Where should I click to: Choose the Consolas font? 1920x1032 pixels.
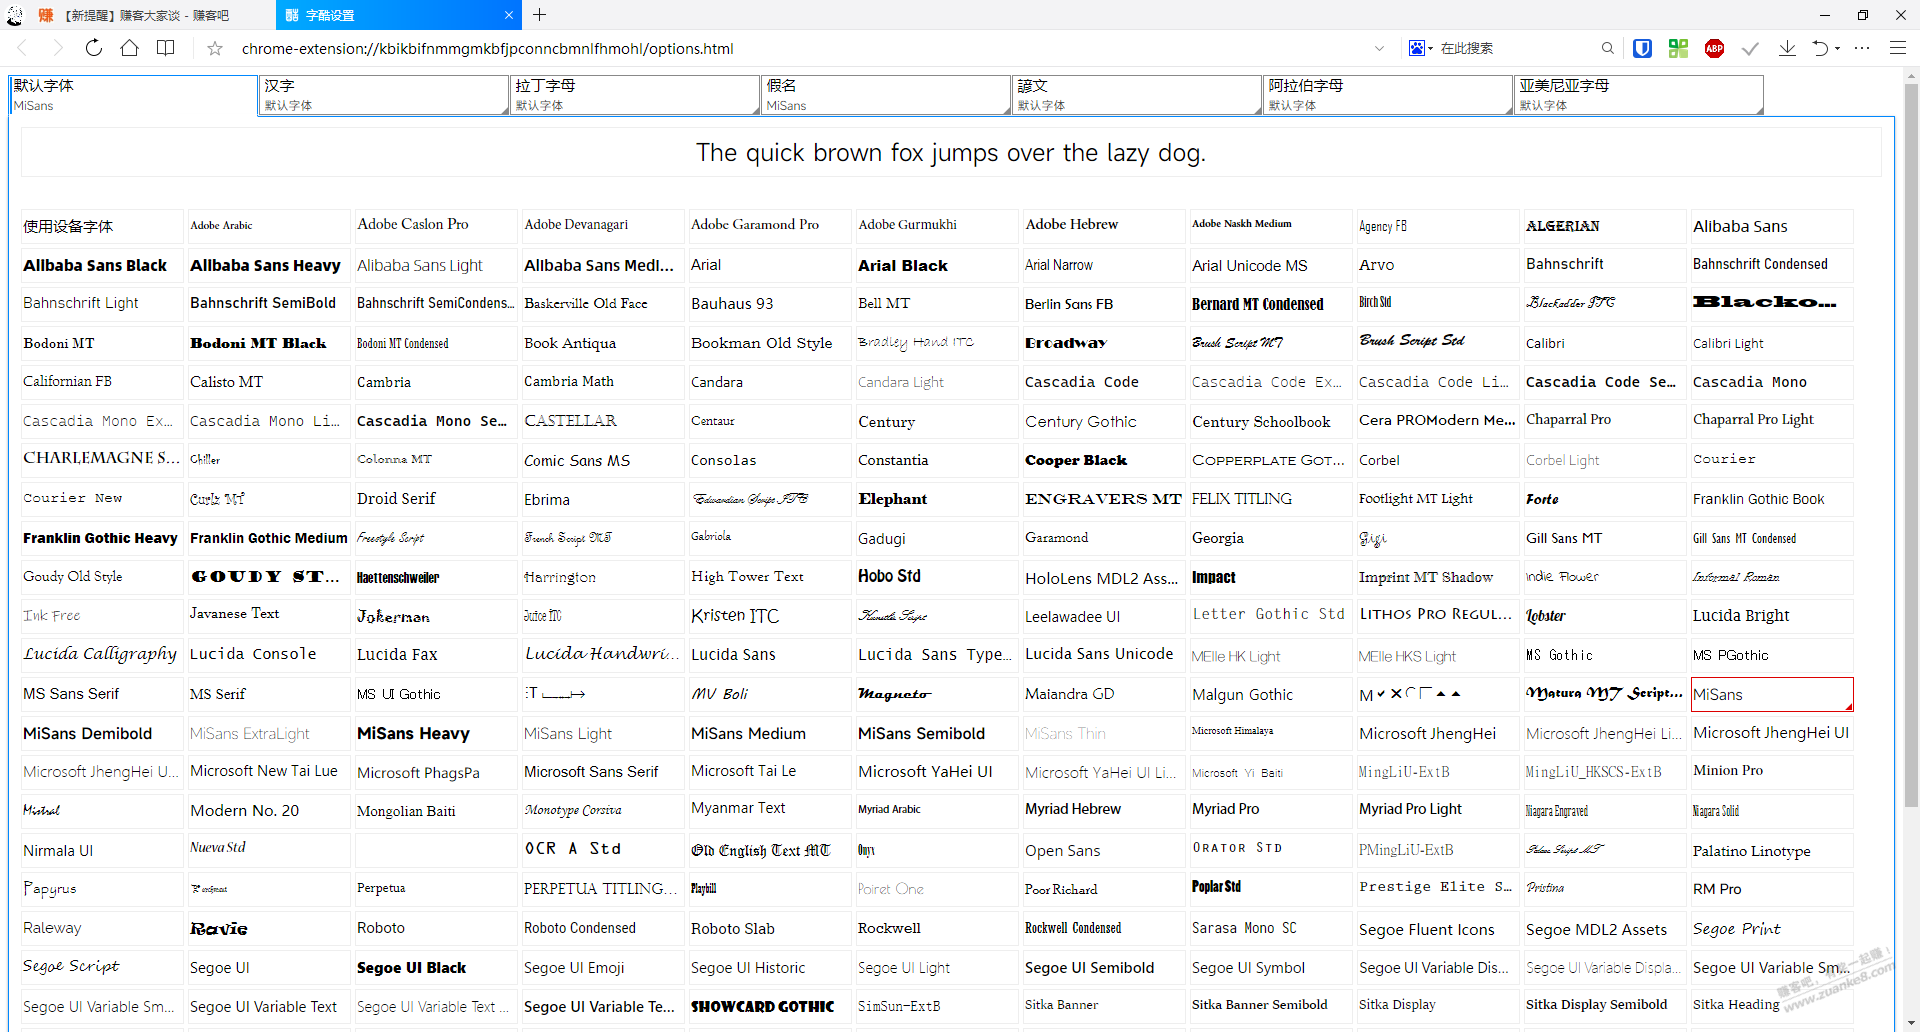769,460
